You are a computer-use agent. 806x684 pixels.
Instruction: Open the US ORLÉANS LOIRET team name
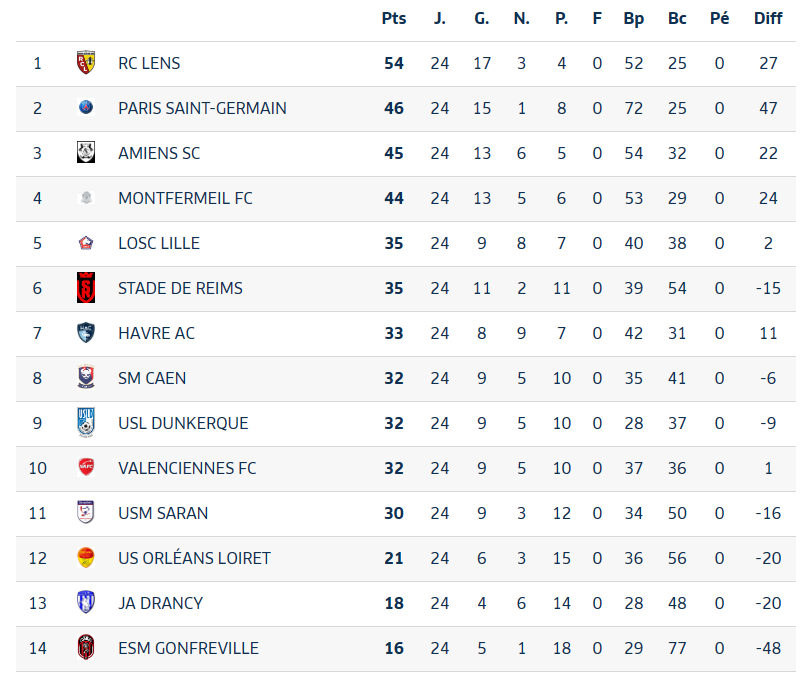click(x=194, y=558)
